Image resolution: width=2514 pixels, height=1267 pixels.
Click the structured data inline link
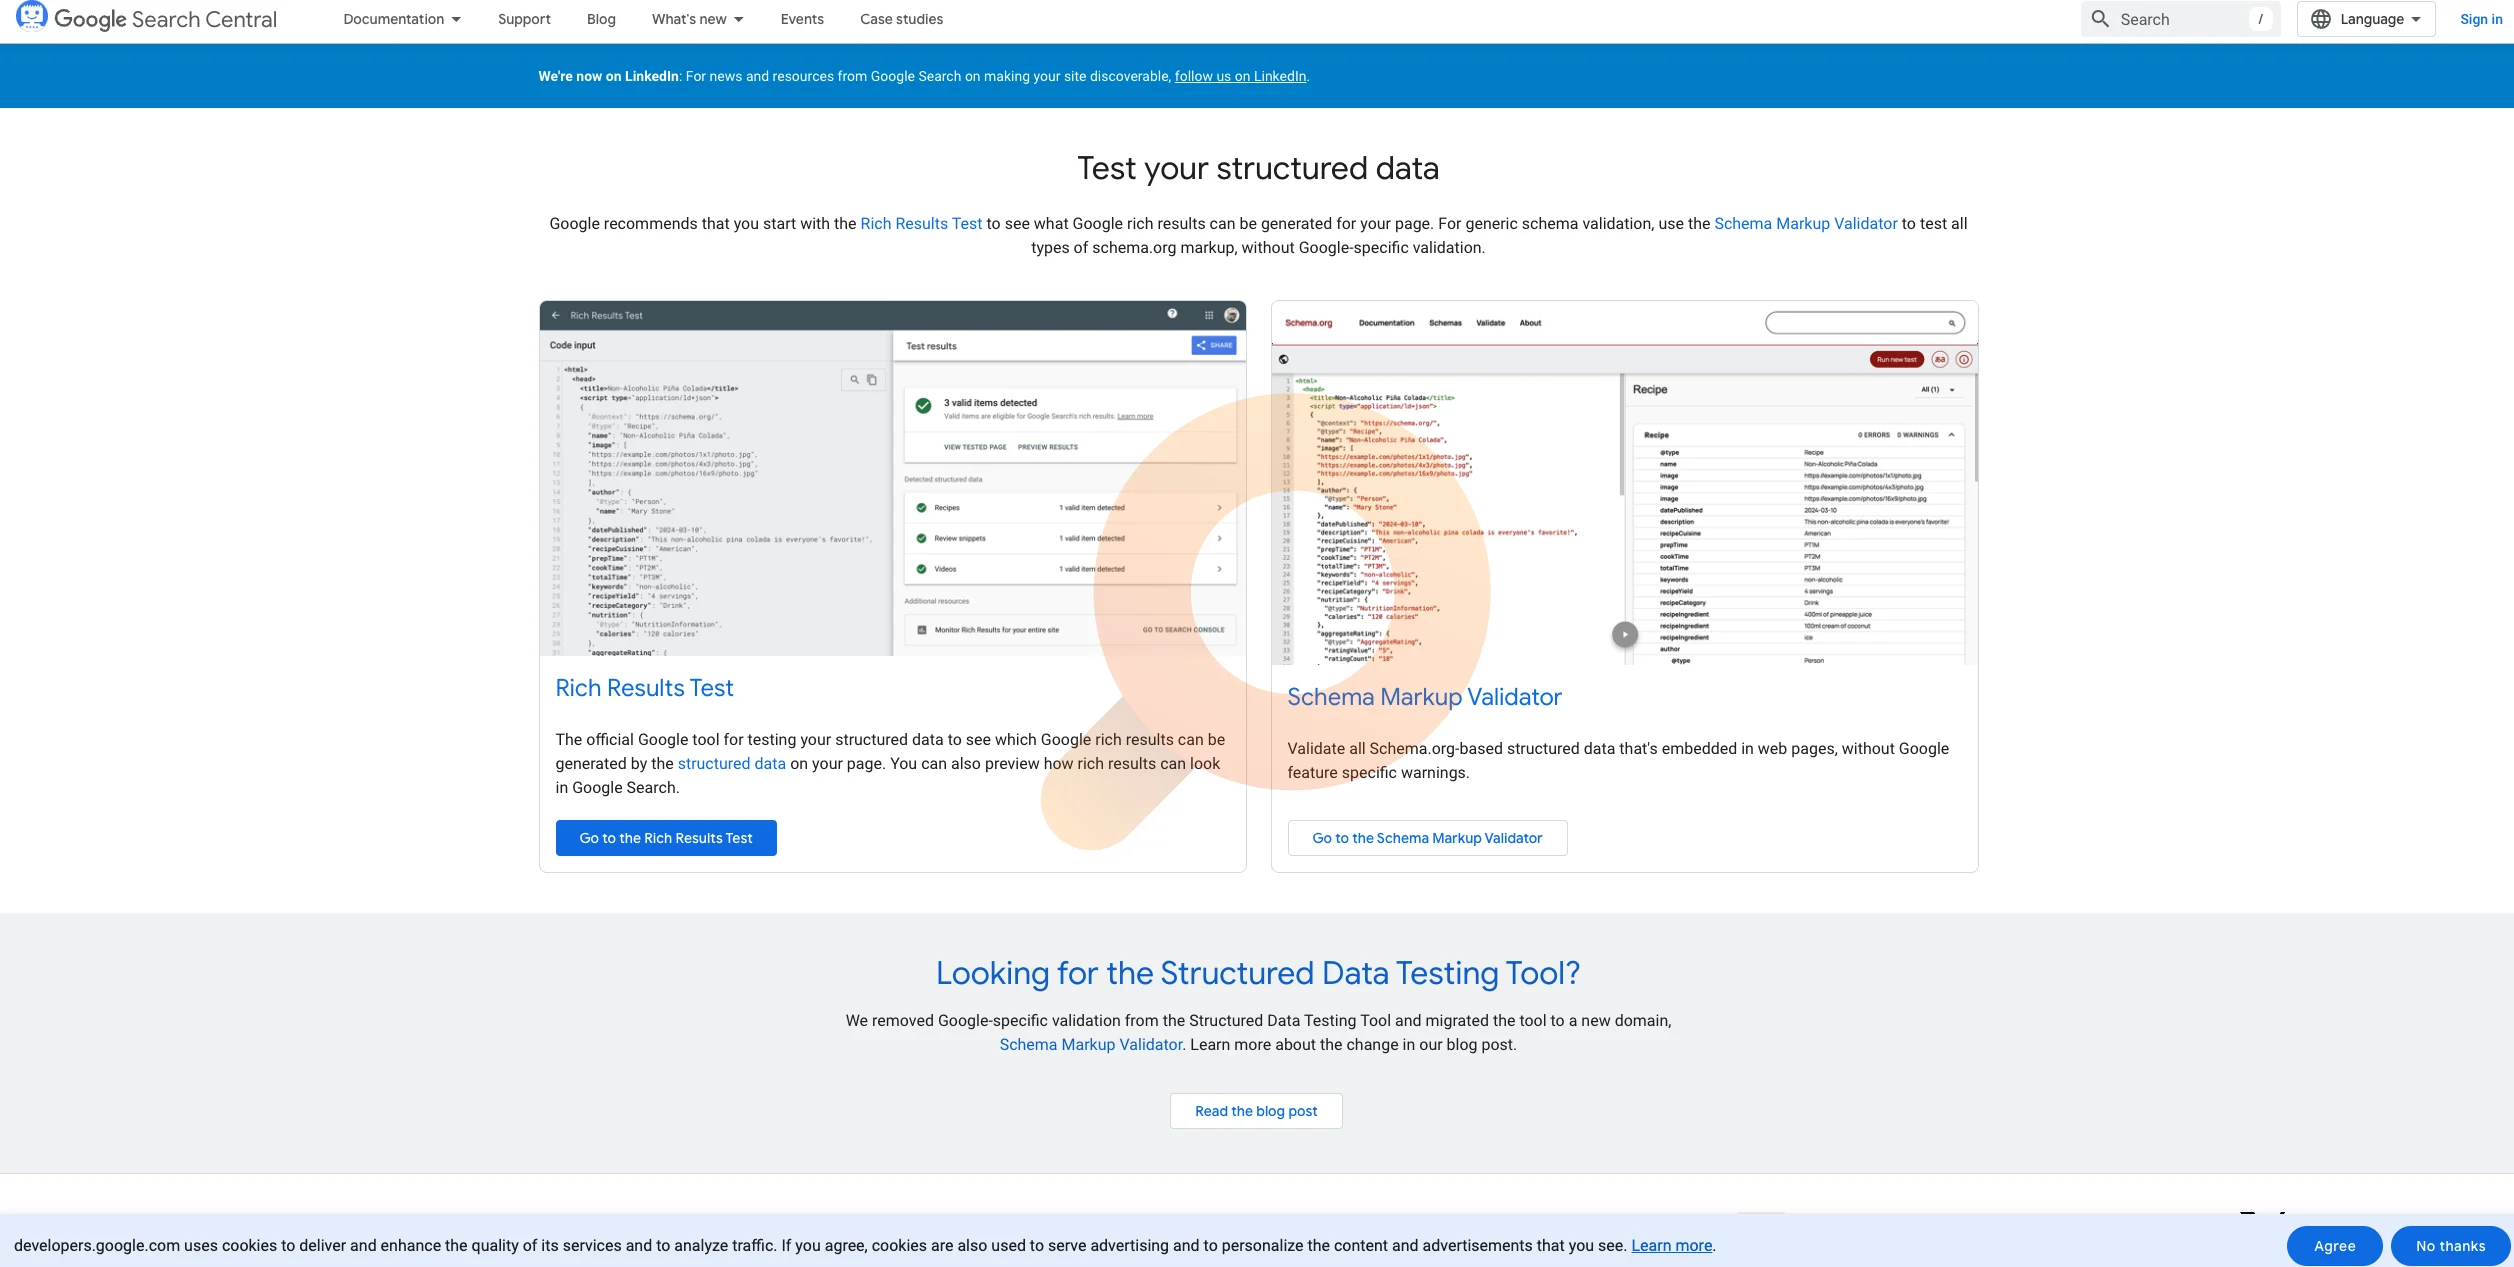coord(731,763)
